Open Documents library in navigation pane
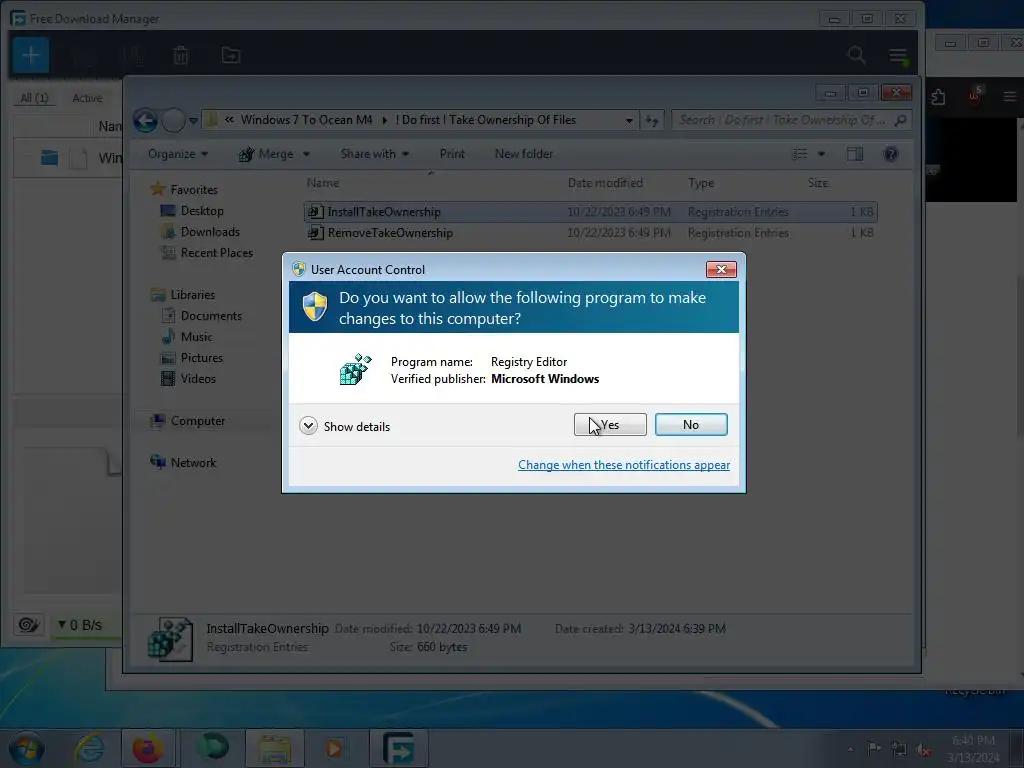Screen dimensions: 1024x768 tap(211, 315)
